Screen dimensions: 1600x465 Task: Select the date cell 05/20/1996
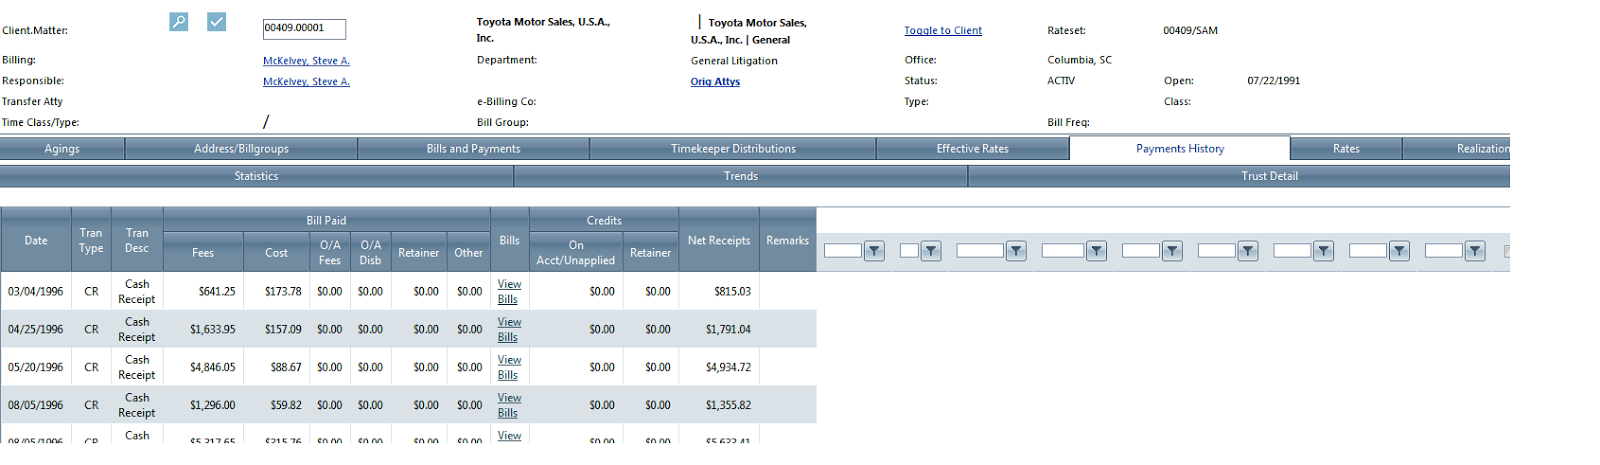pos(36,368)
